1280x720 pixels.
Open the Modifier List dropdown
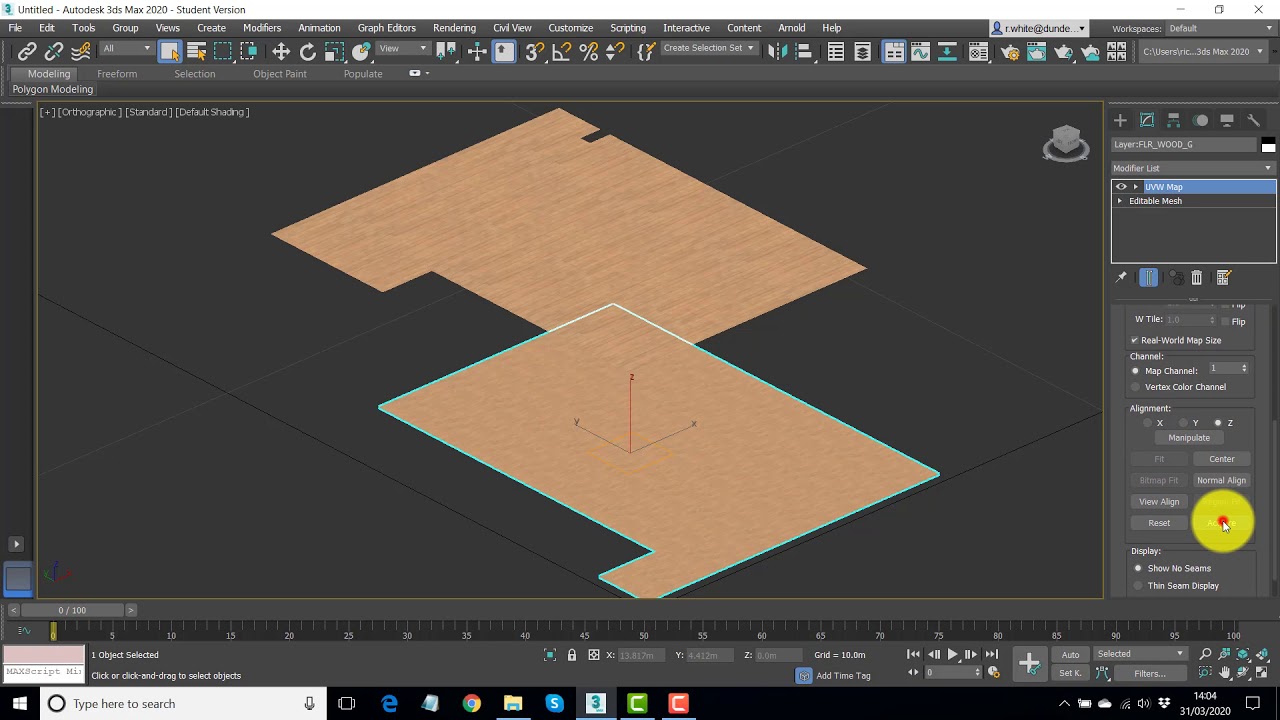(x=1194, y=168)
